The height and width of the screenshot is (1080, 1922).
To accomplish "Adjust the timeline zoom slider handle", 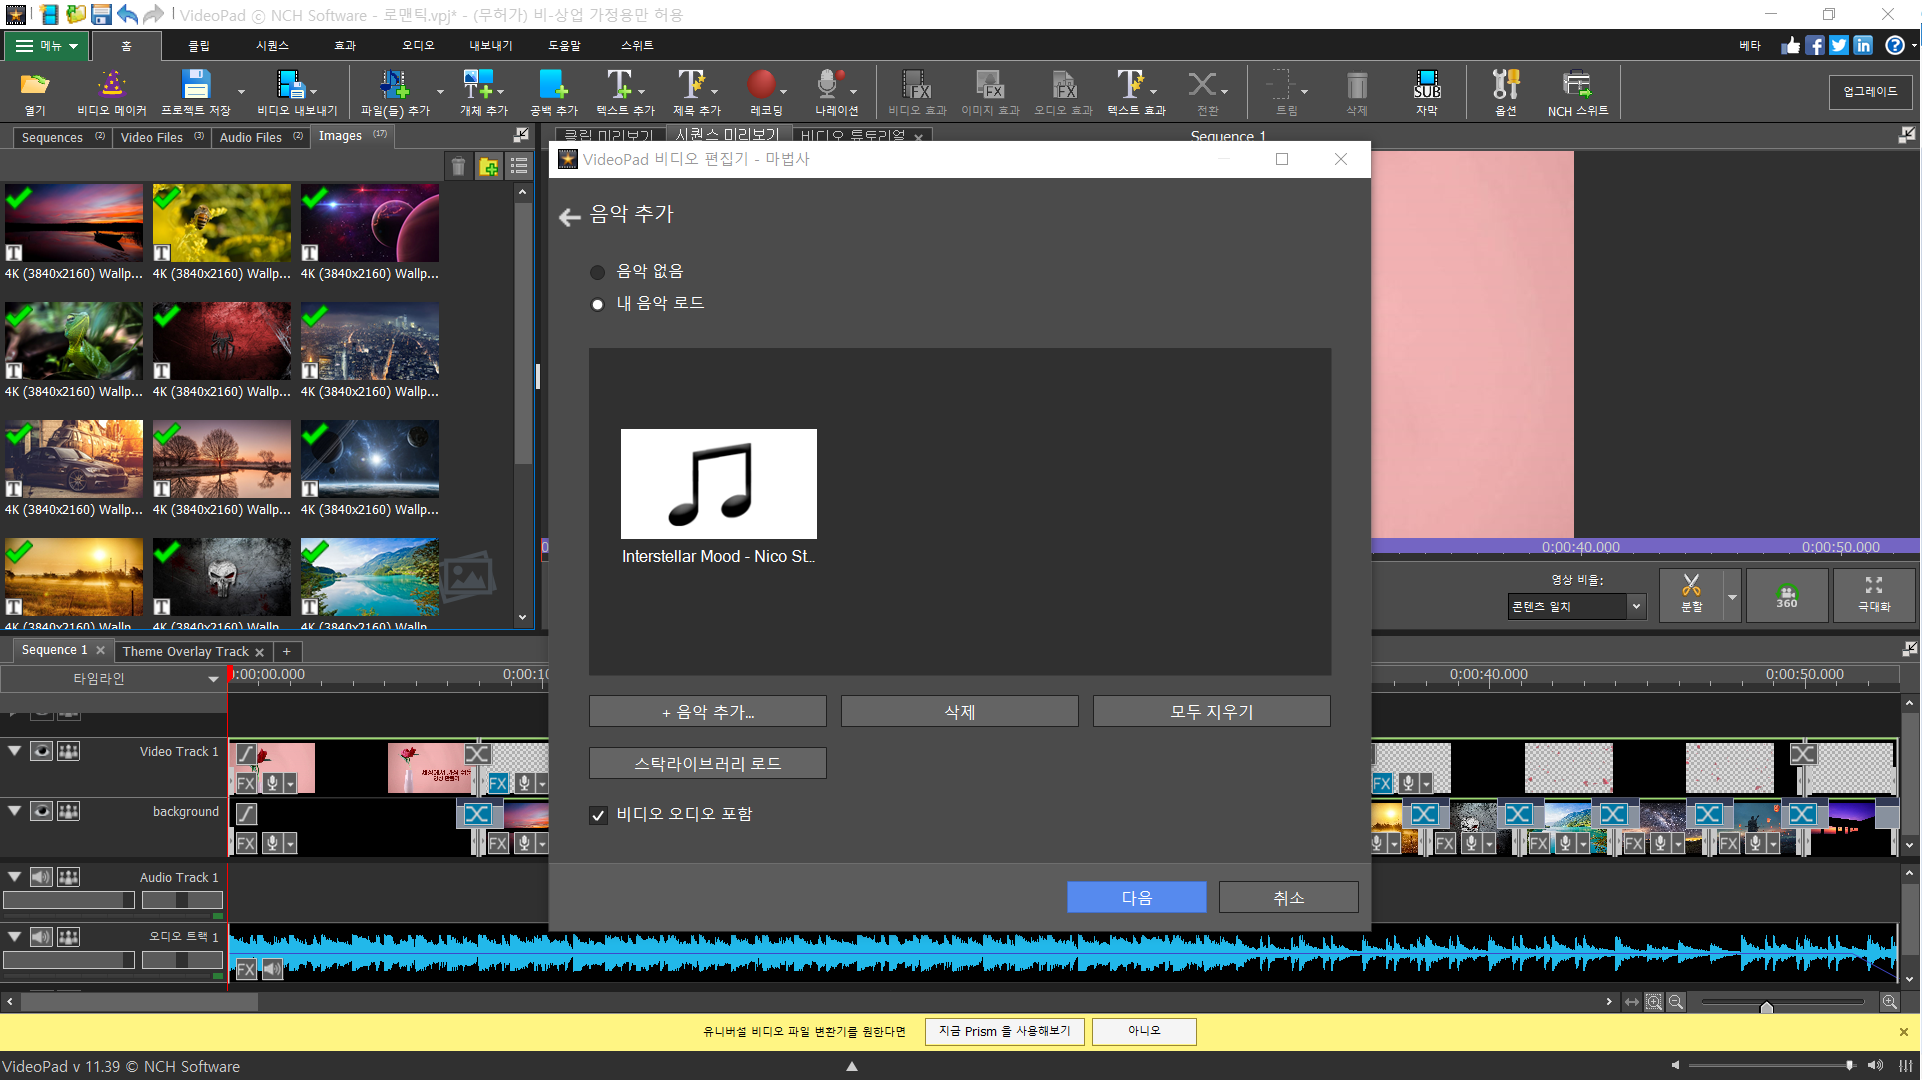I will pyautogui.click(x=1767, y=1006).
